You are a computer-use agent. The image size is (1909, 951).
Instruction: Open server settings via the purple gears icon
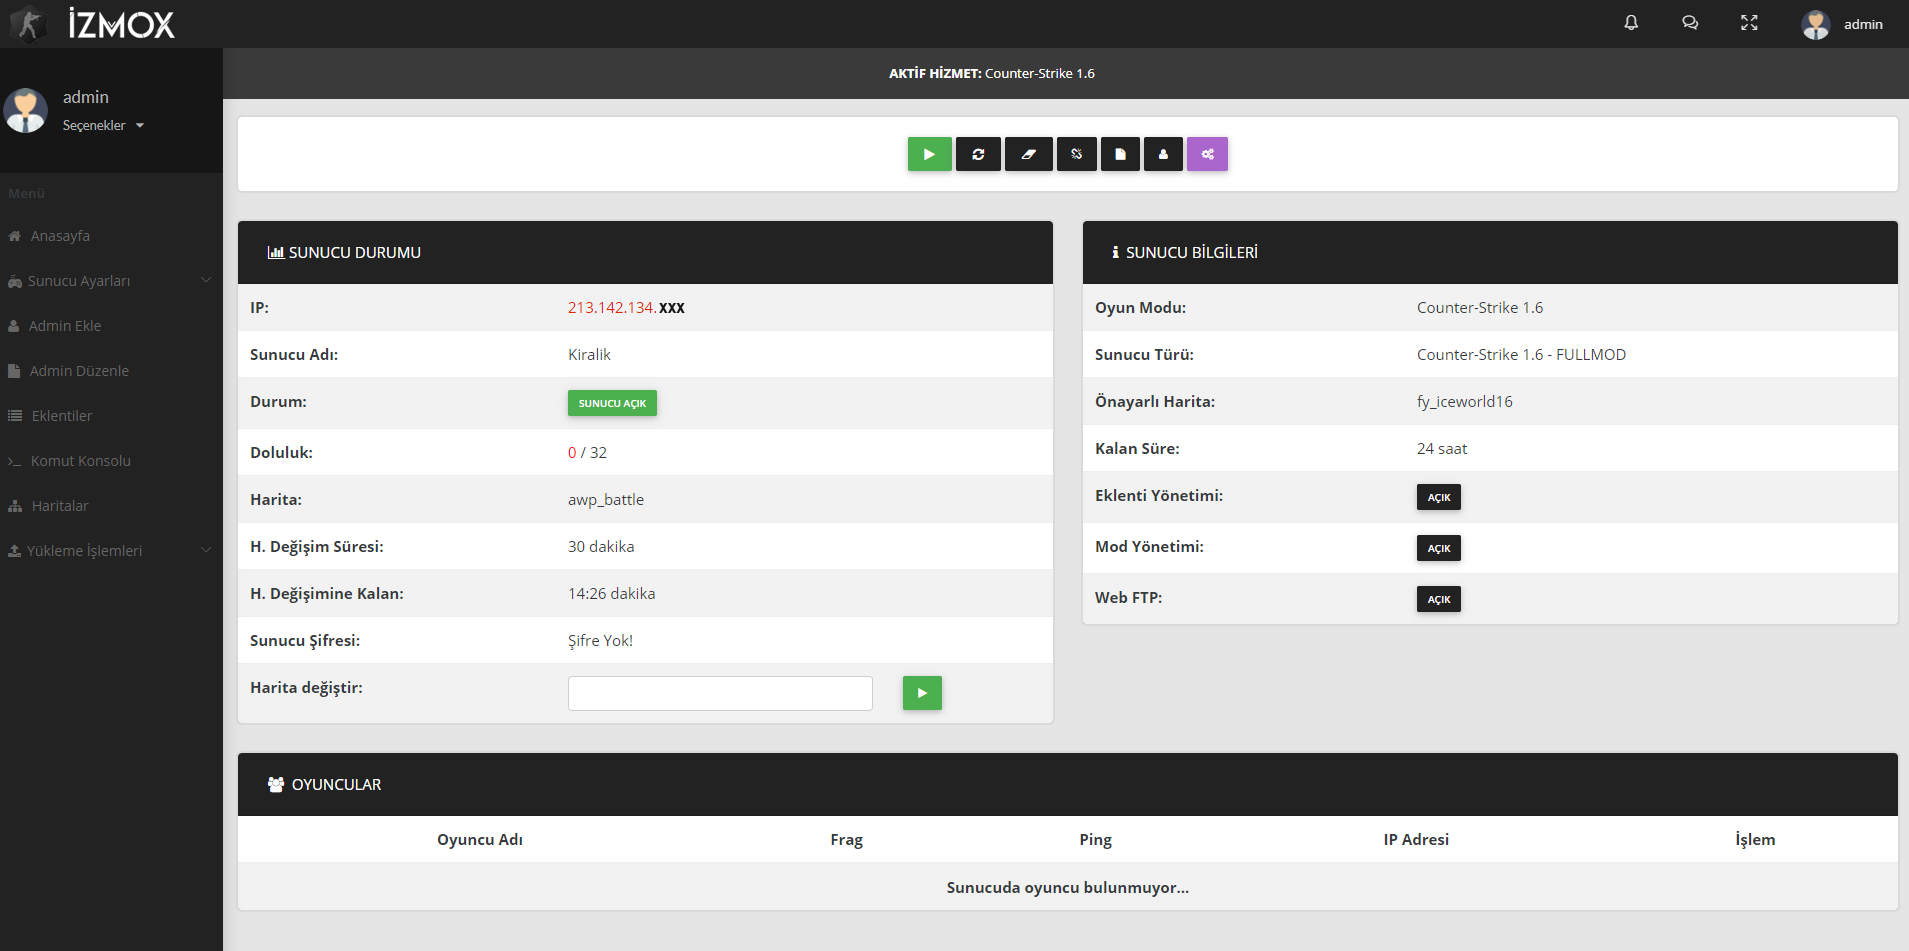[1207, 154]
